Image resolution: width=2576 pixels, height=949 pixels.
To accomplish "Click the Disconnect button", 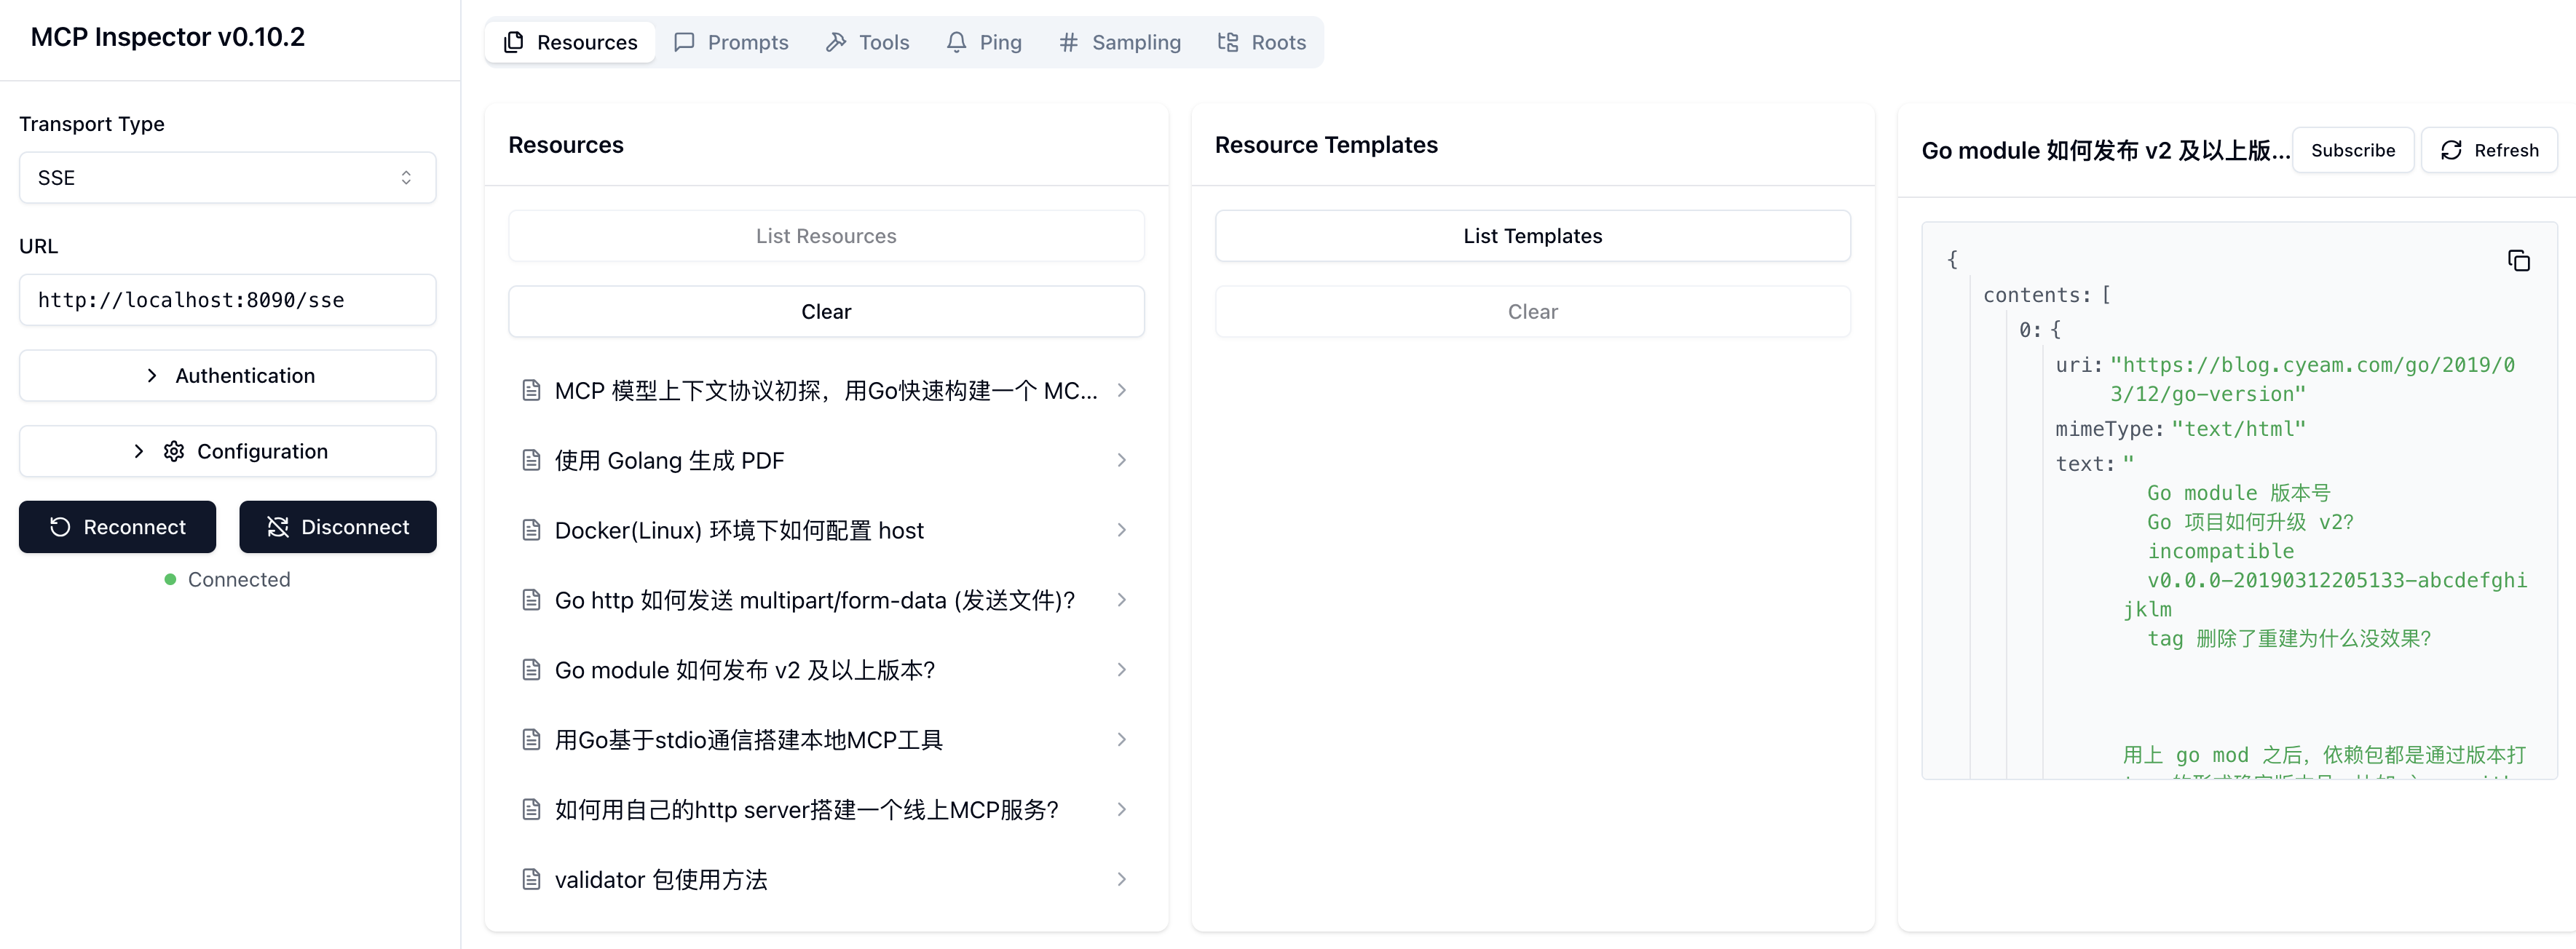I will coord(338,527).
